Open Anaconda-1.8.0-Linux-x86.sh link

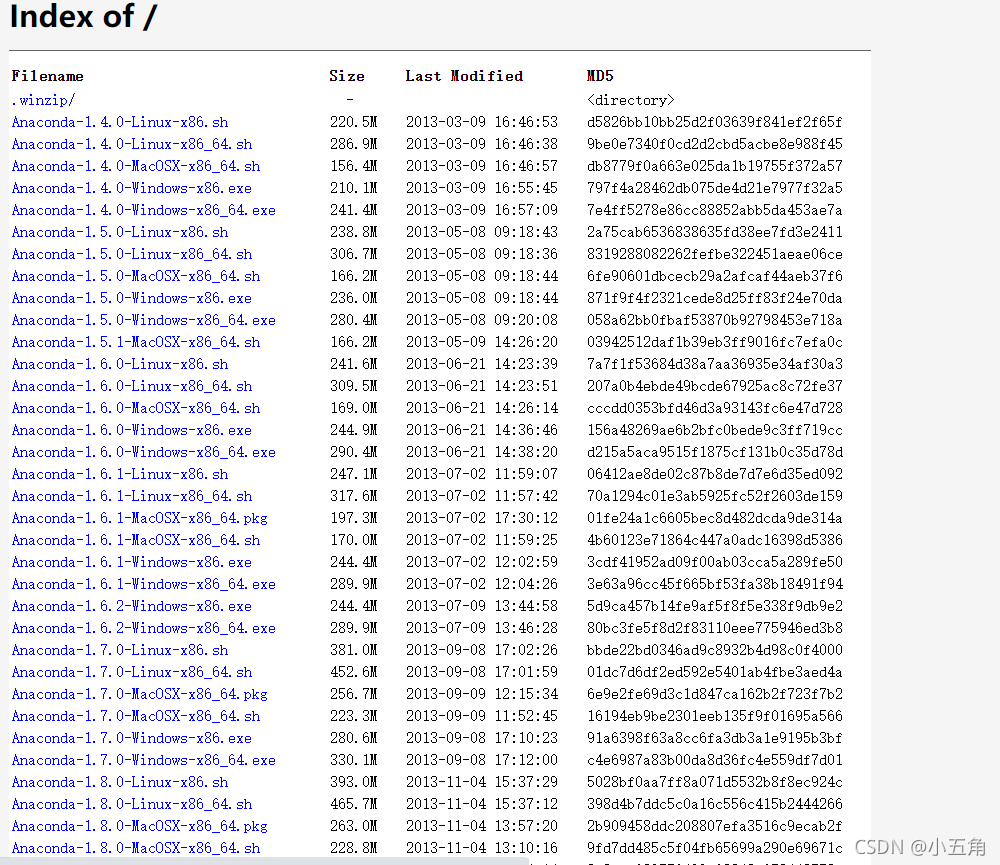[120, 783]
